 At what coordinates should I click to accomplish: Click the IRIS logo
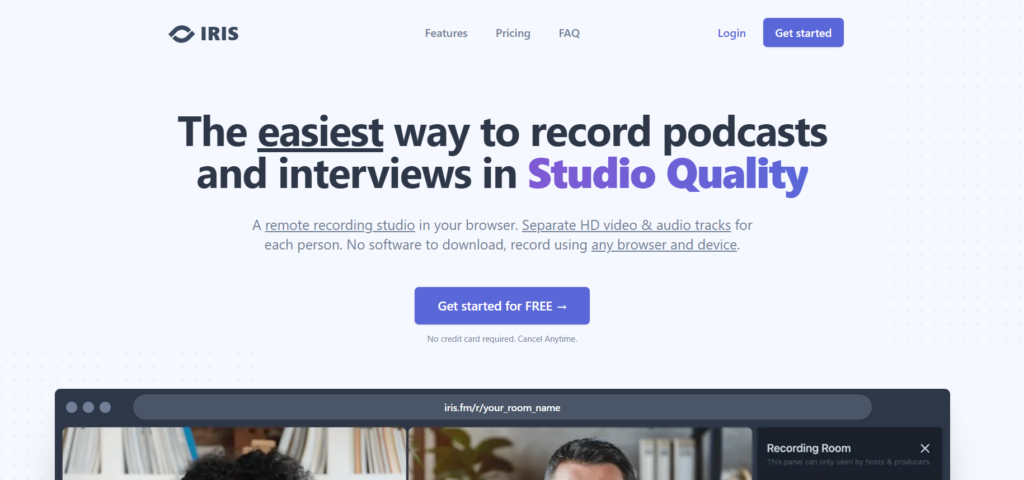pyautogui.click(x=203, y=33)
